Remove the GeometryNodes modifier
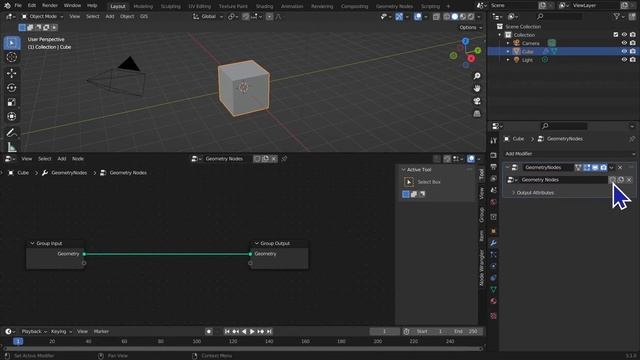 tap(620, 167)
